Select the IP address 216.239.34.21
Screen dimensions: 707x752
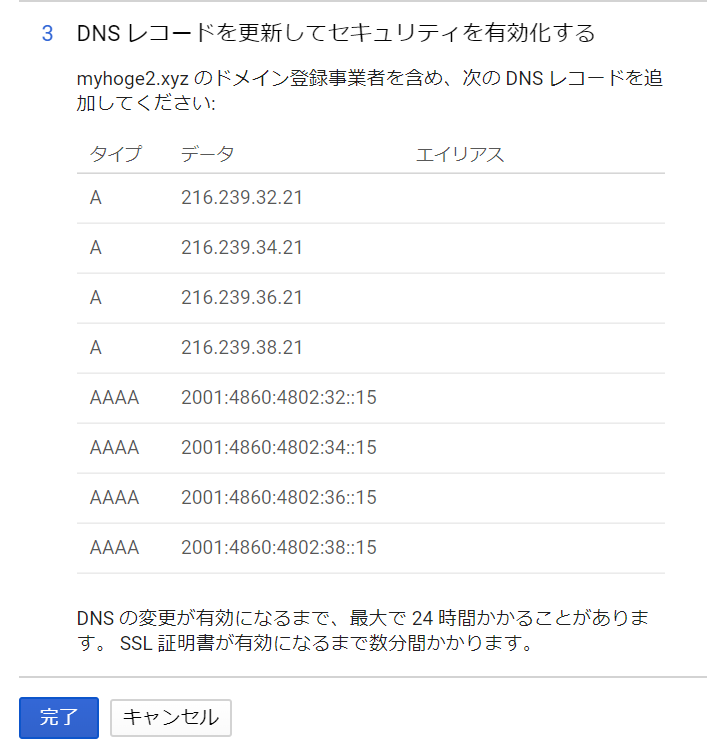click(241, 248)
